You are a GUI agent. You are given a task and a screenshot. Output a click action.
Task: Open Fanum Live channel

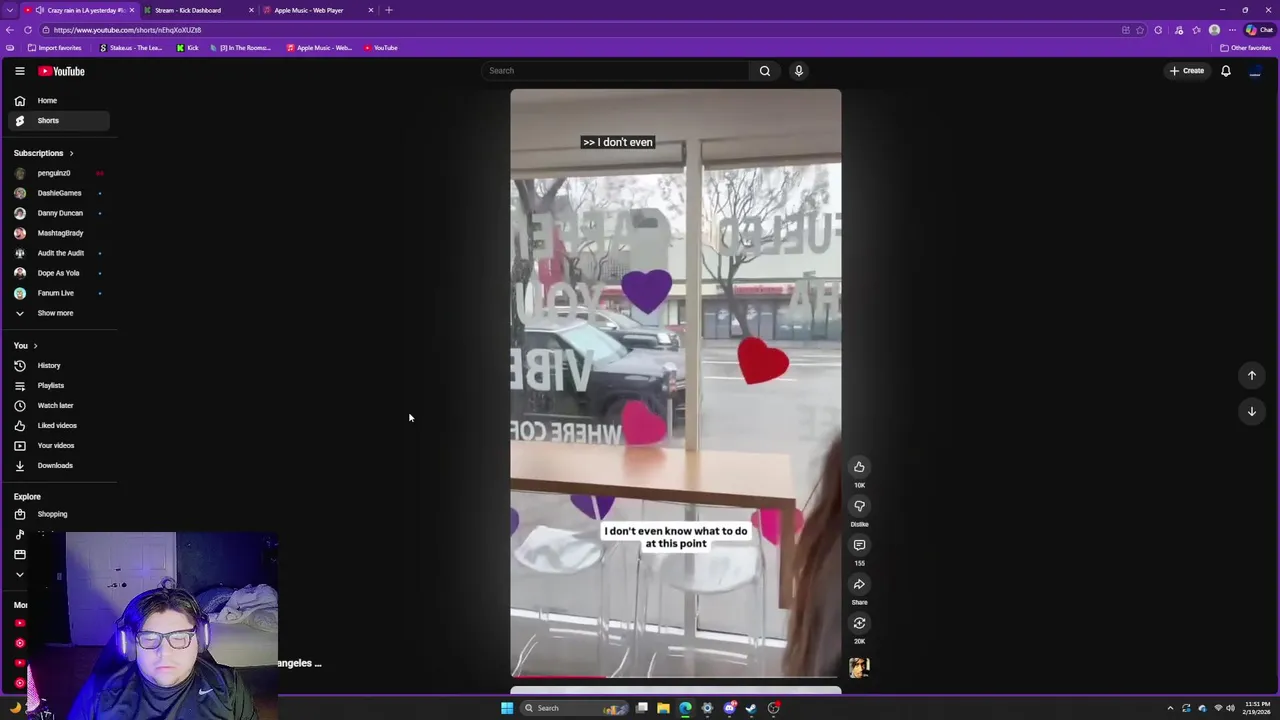(58, 293)
